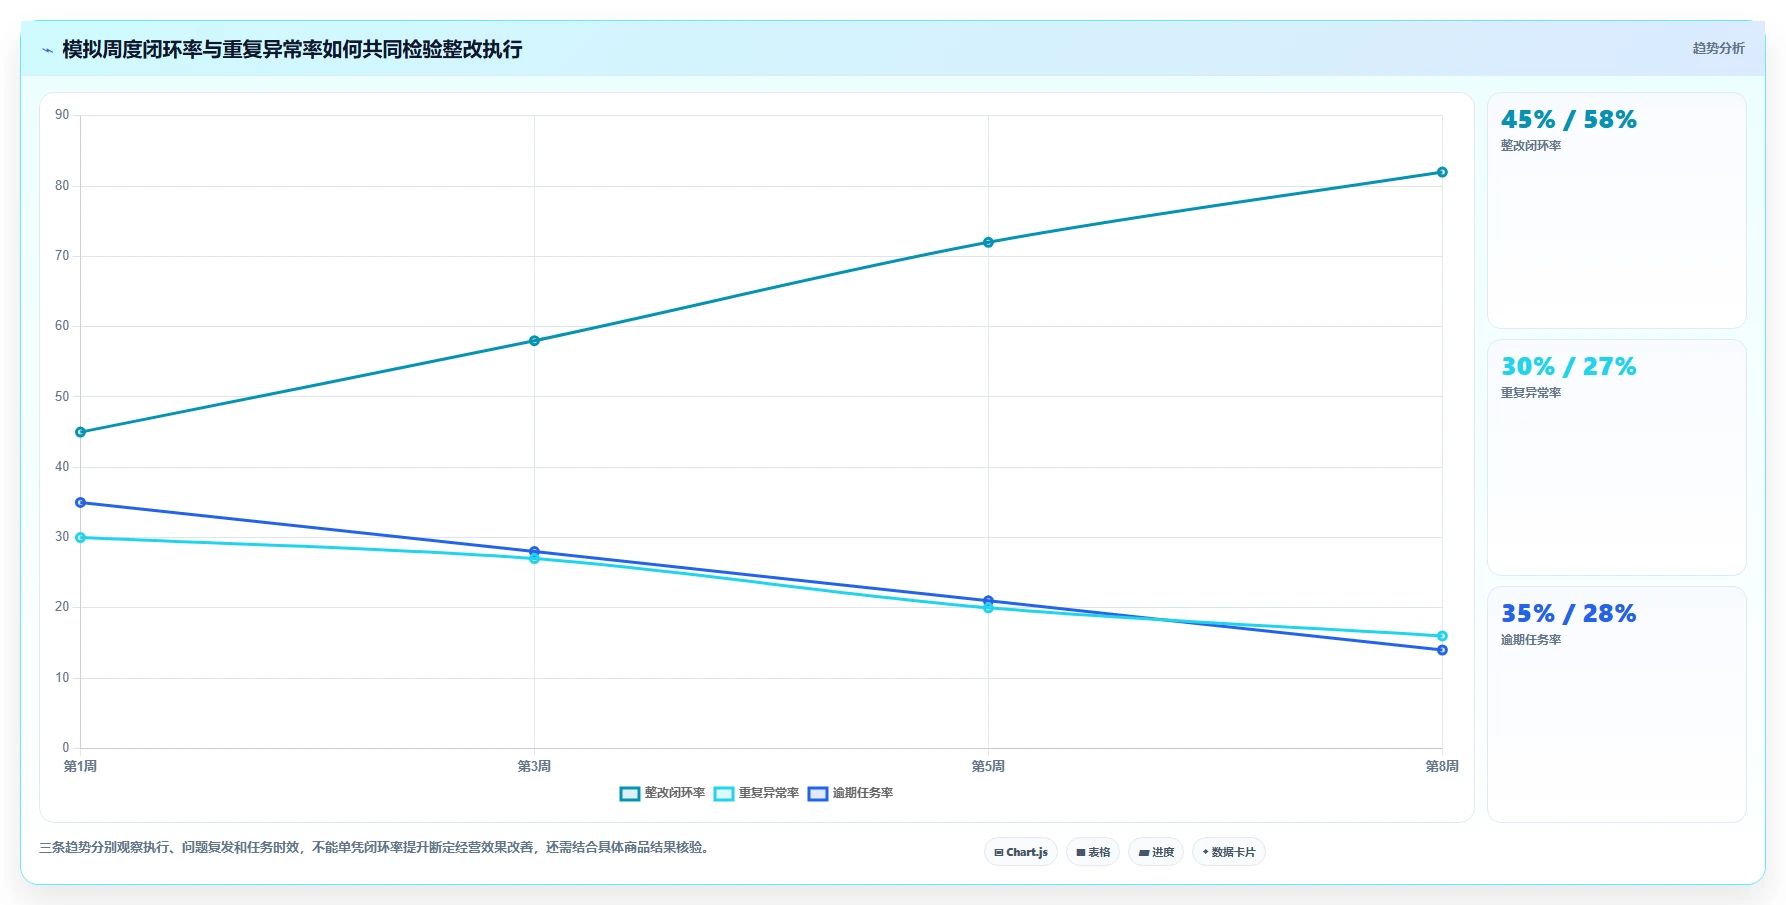This screenshot has height=905, width=1786.
Task: Select the 进度 tag
Action: tap(1156, 852)
